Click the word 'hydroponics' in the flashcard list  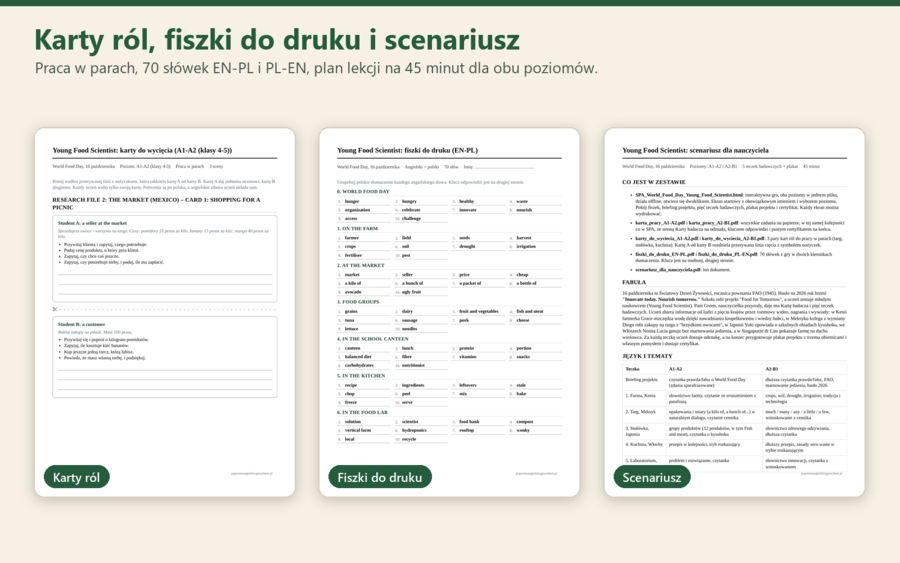click(414, 430)
